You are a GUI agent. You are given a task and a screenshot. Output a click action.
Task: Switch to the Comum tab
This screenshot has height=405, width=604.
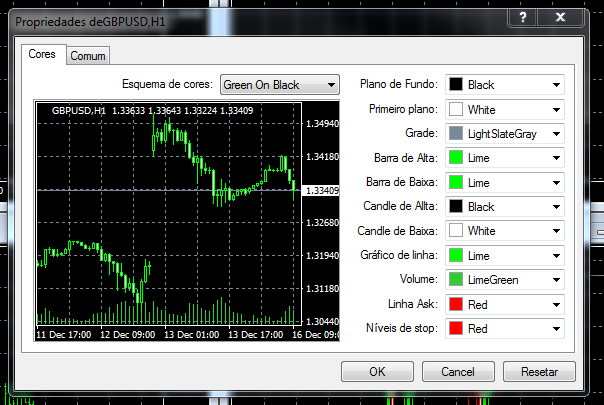(88, 56)
